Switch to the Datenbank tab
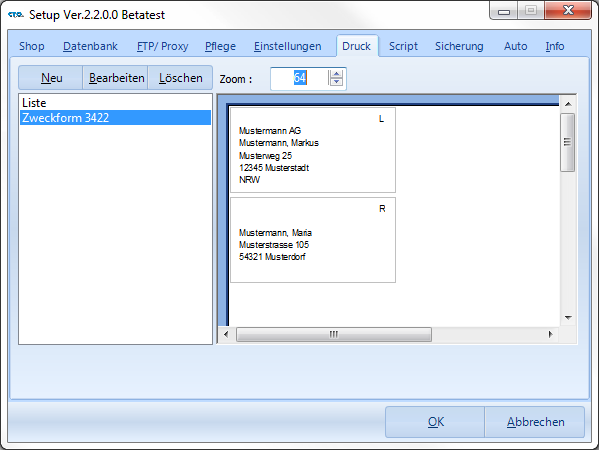The height and width of the screenshot is (450, 599). (90, 46)
